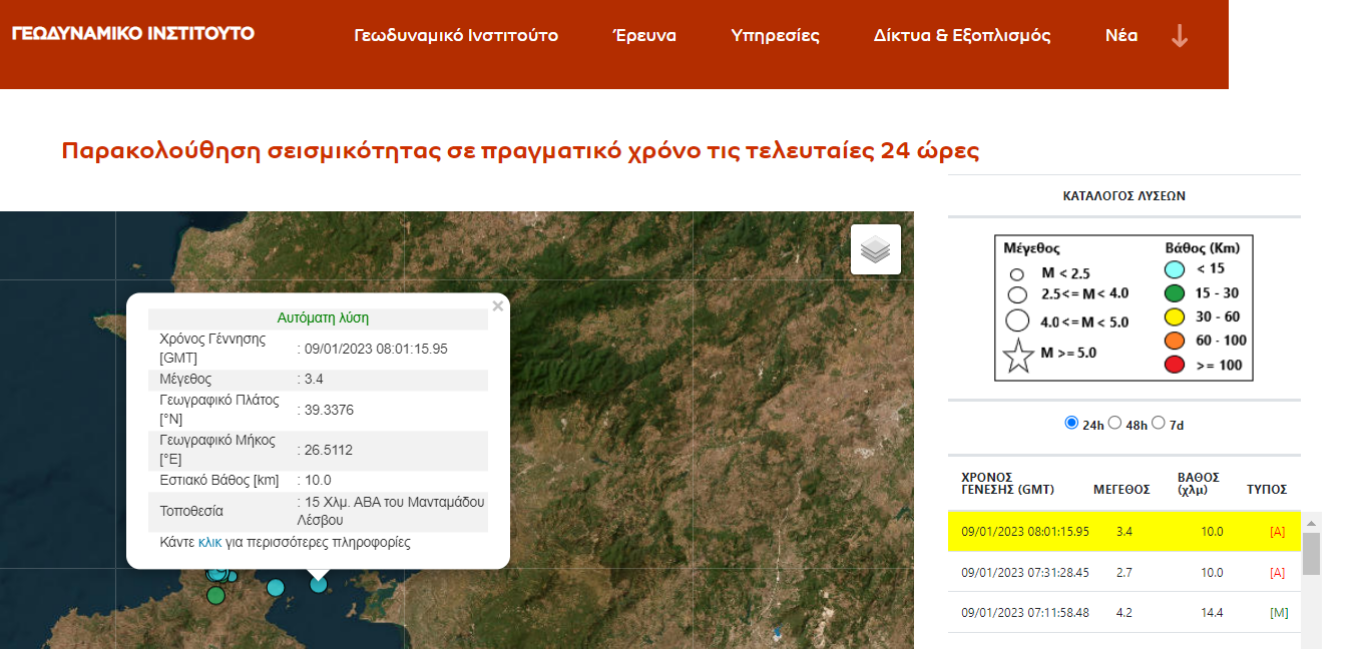Screen dimensions: 1360x649
Task: Select the 07:31:28.45 earthquake row
Action: pyautogui.click(x=1124, y=572)
